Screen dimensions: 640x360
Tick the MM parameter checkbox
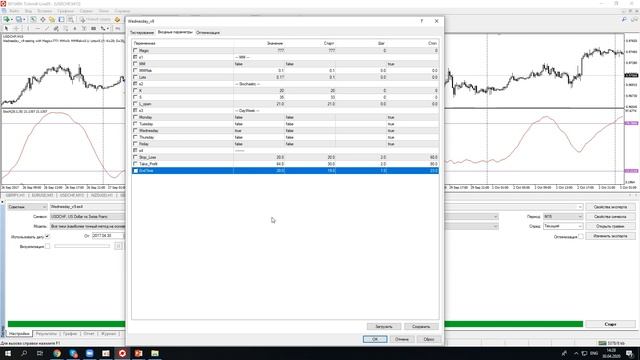[135, 64]
